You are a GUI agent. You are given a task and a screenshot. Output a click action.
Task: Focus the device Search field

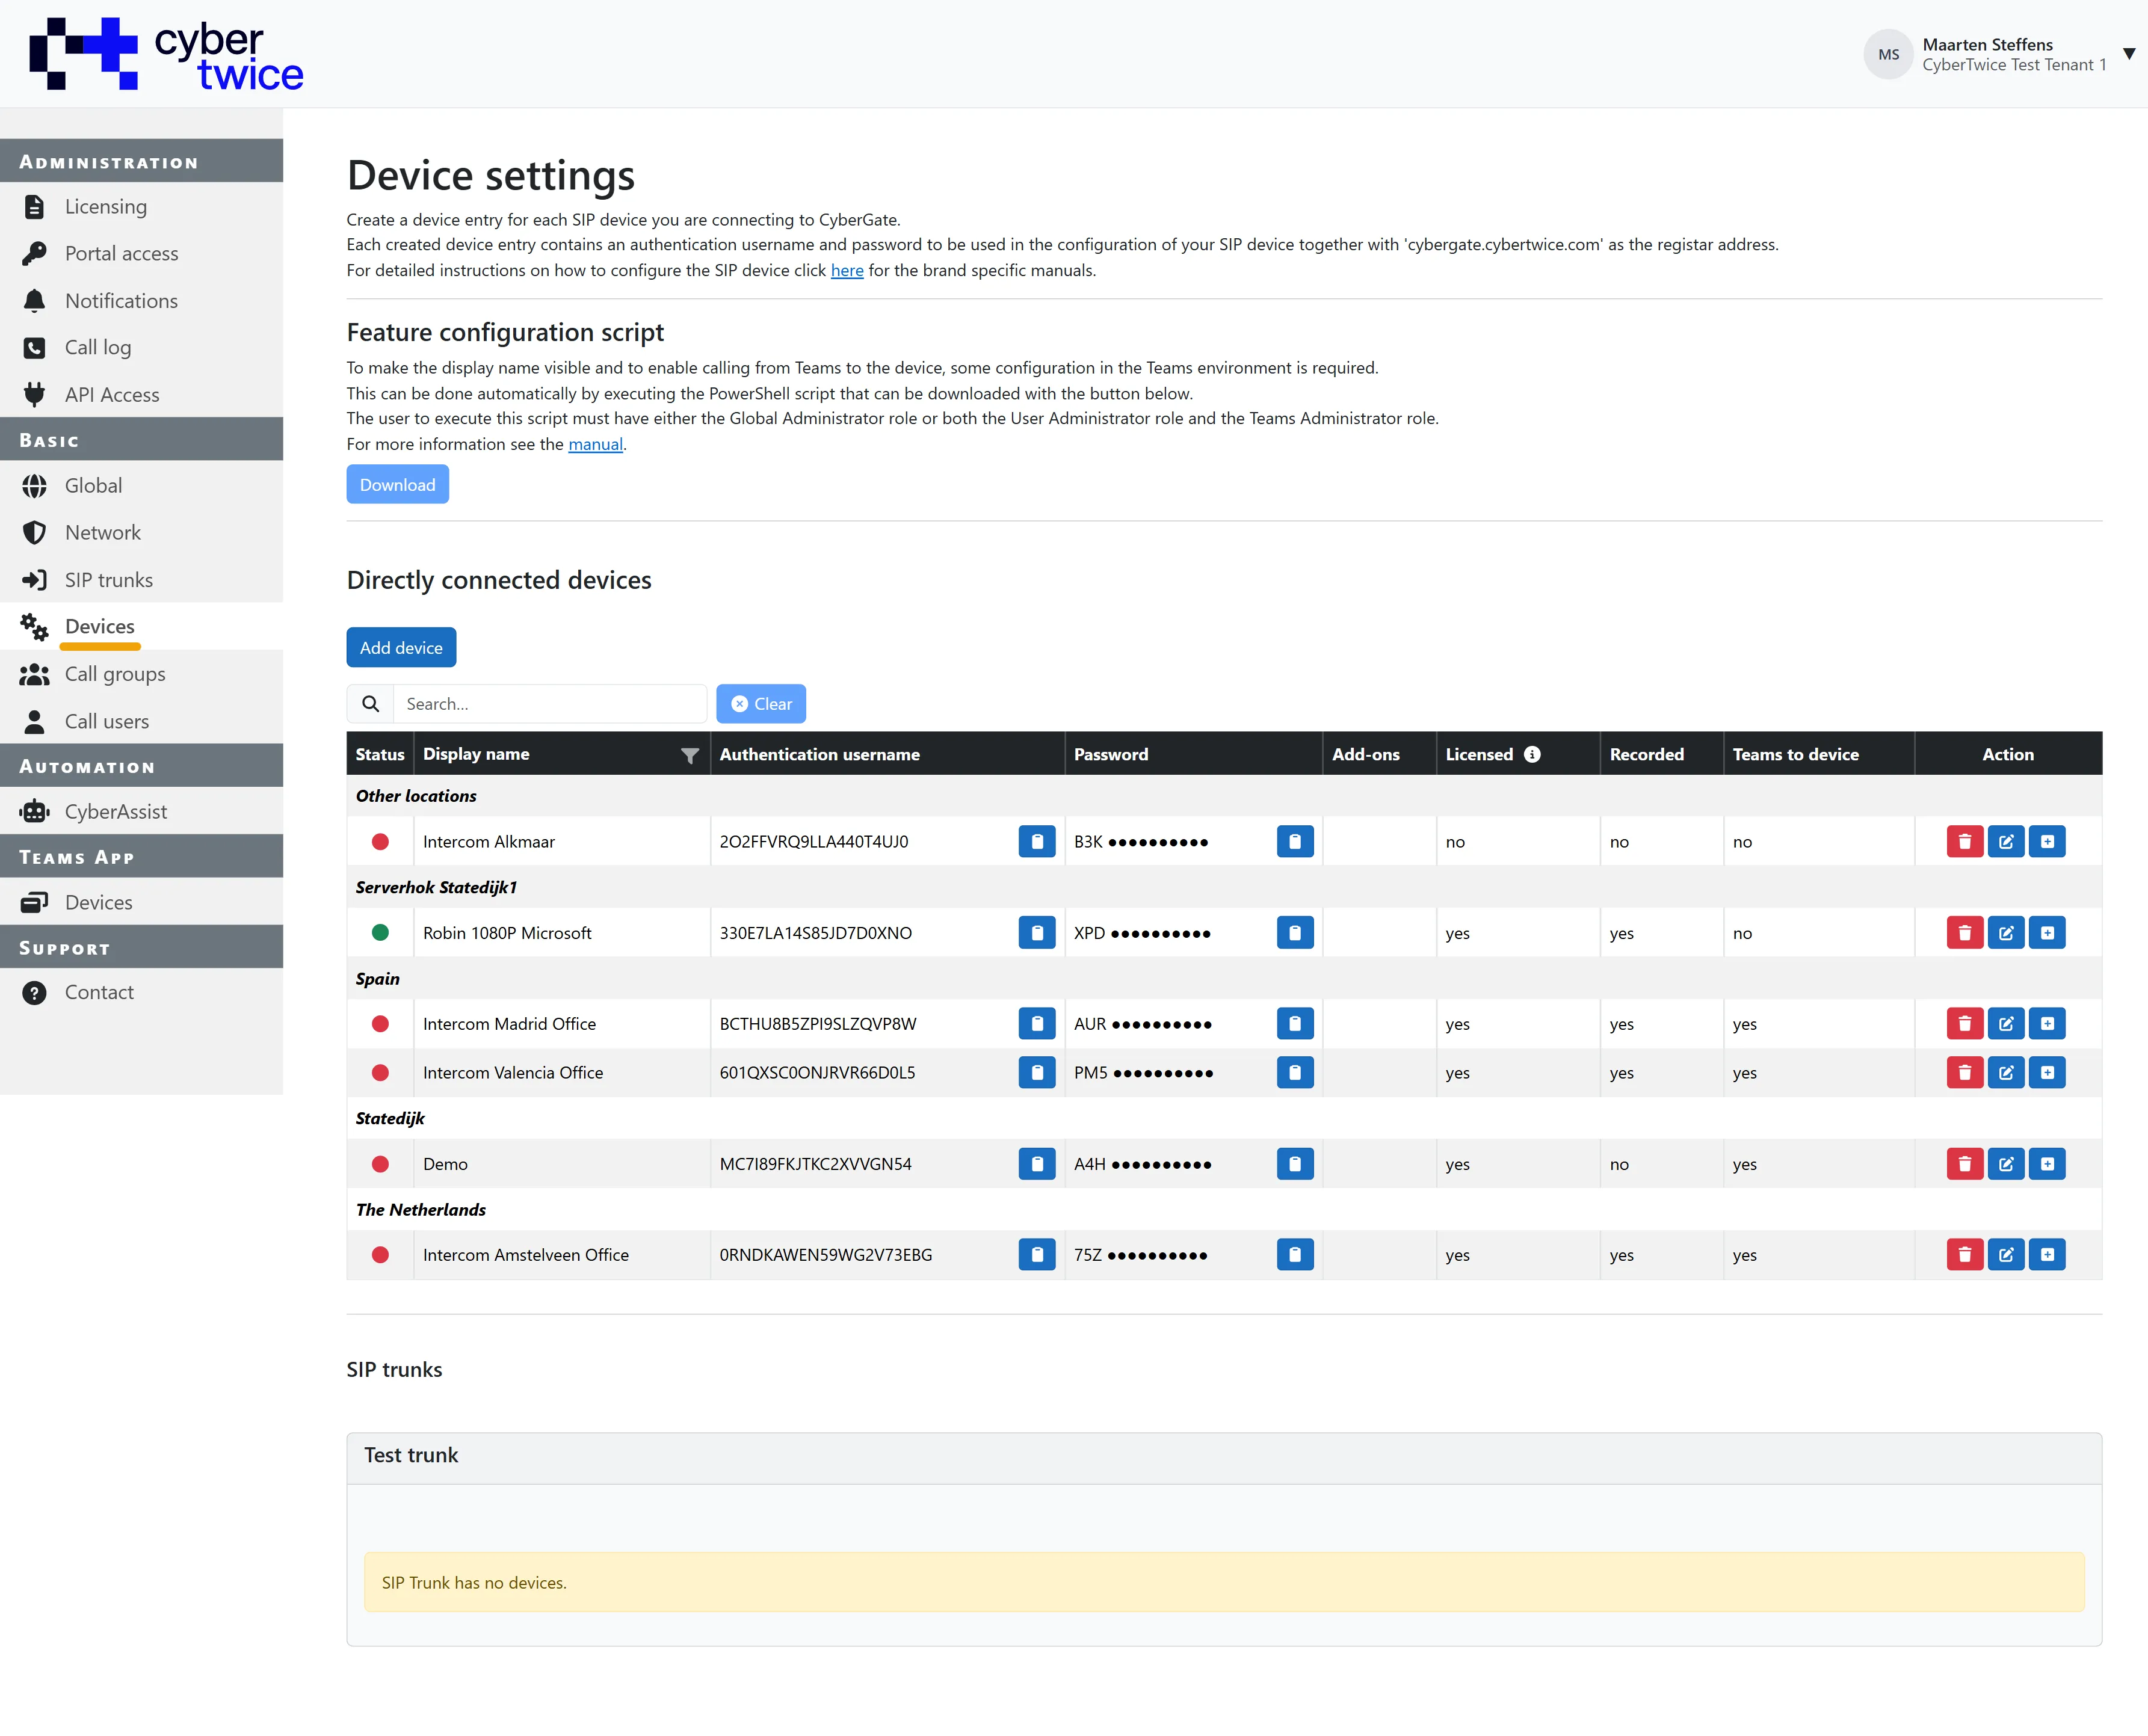(549, 705)
